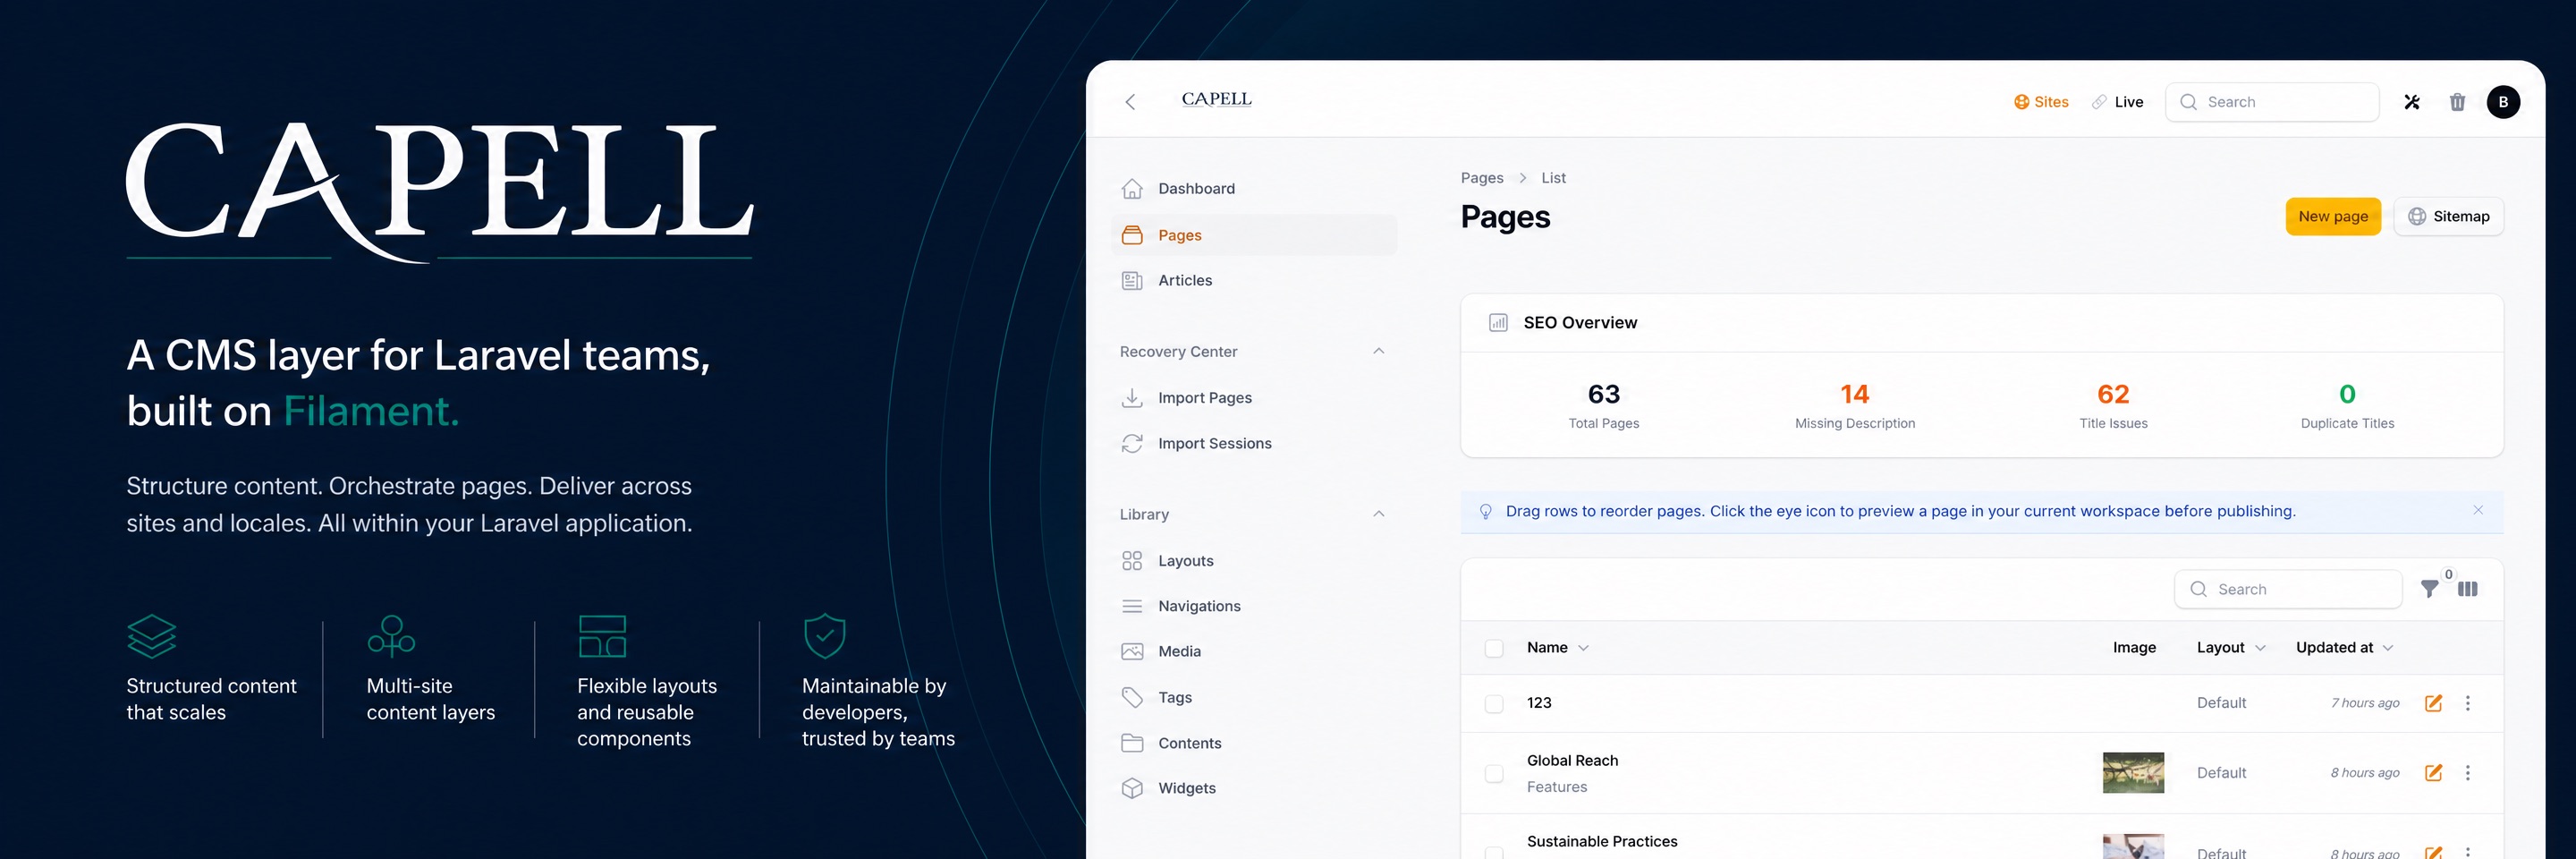Screen dimensions: 2576x859
Task: Click the Layouts grid icon
Action: [1132, 561]
